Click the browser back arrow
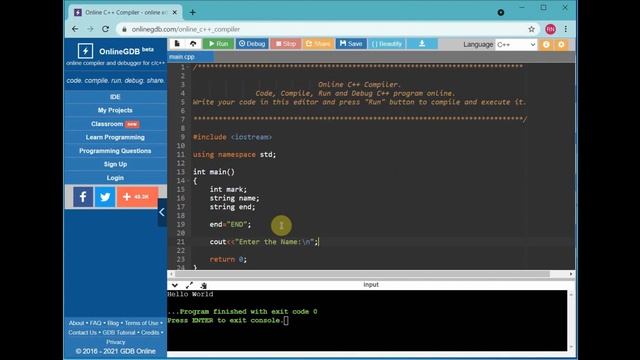 pyautogui.click(x=75, y=29)
